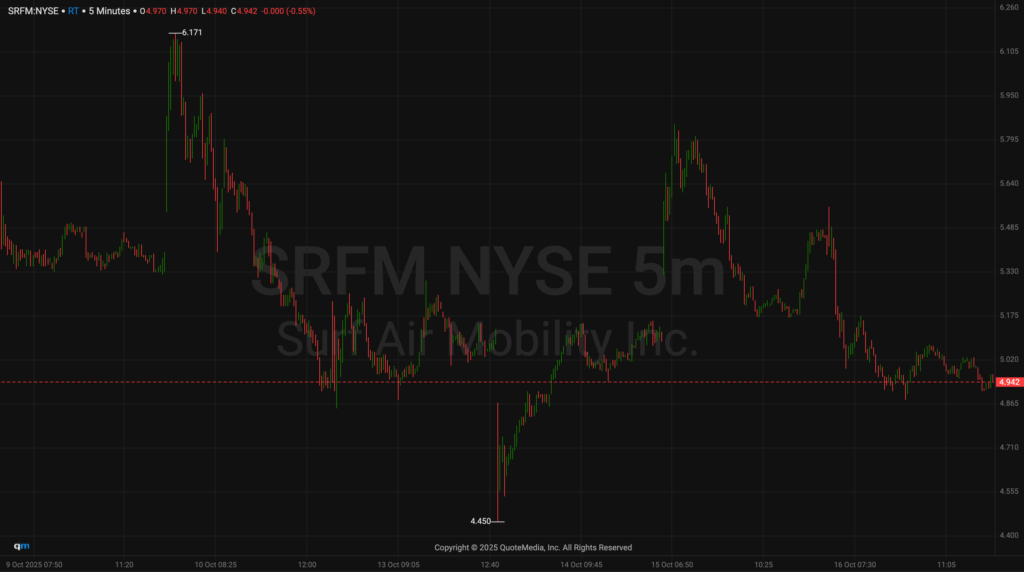The height and width of the screenshot is (572, 1024).
Task: Click the QuoteMedia qm logo icon
Action: coord(21,546)
